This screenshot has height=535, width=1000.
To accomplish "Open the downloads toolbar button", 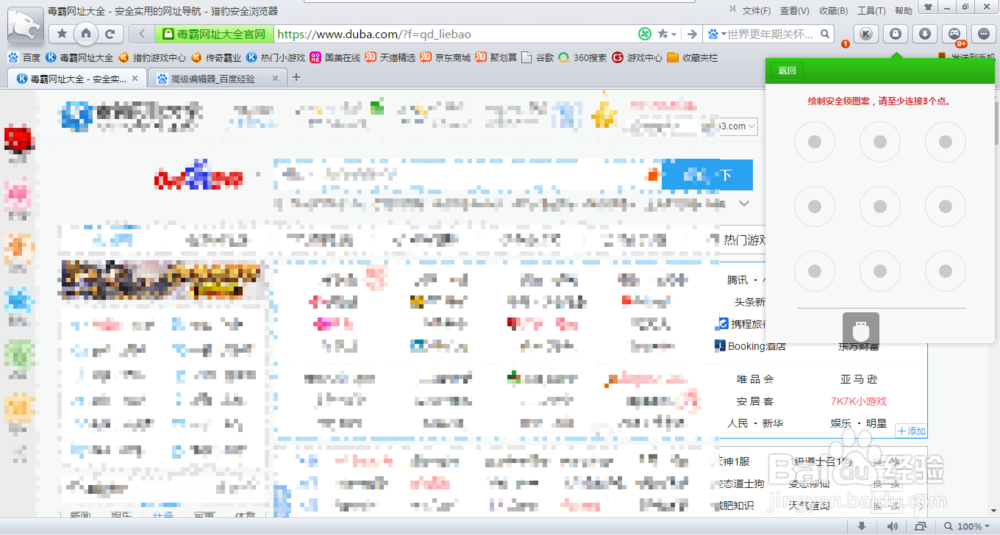I will coord(925,34).
